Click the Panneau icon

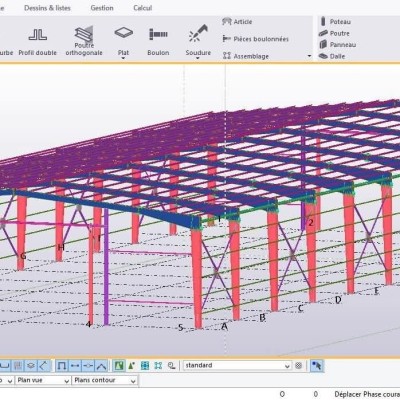coord(323,44)
